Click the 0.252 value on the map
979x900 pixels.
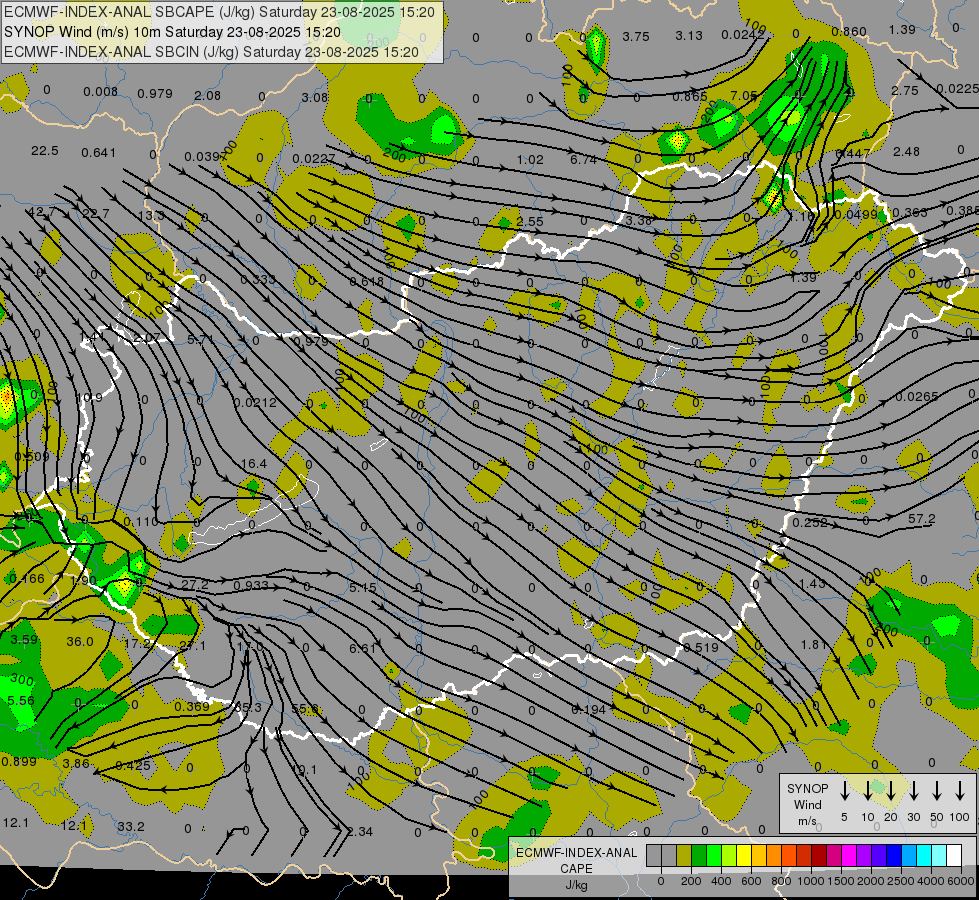click(x=810, y=523)
